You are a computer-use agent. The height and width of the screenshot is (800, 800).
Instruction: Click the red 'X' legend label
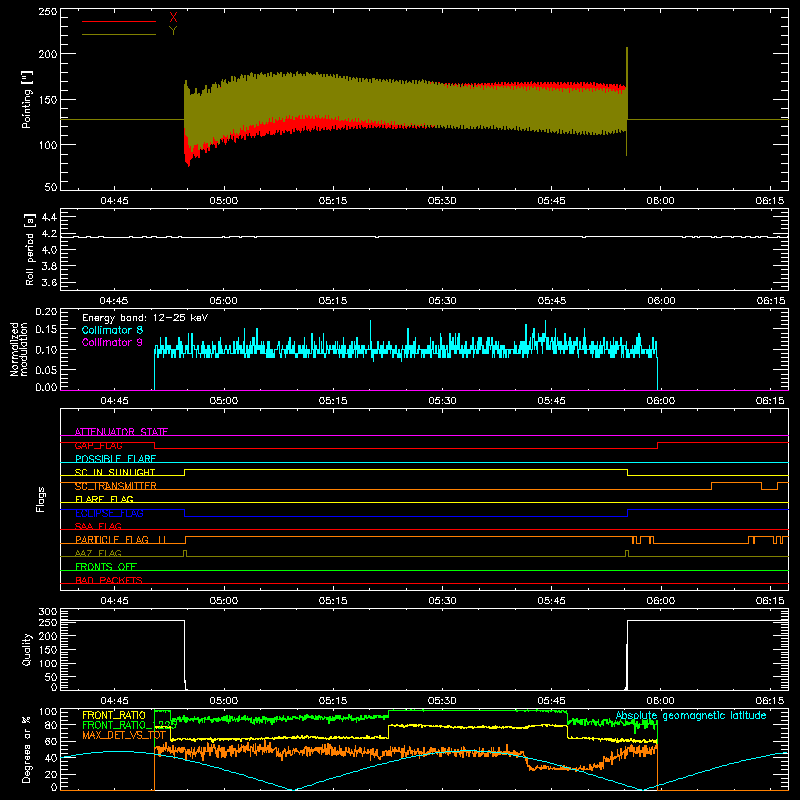click(173, 17)
